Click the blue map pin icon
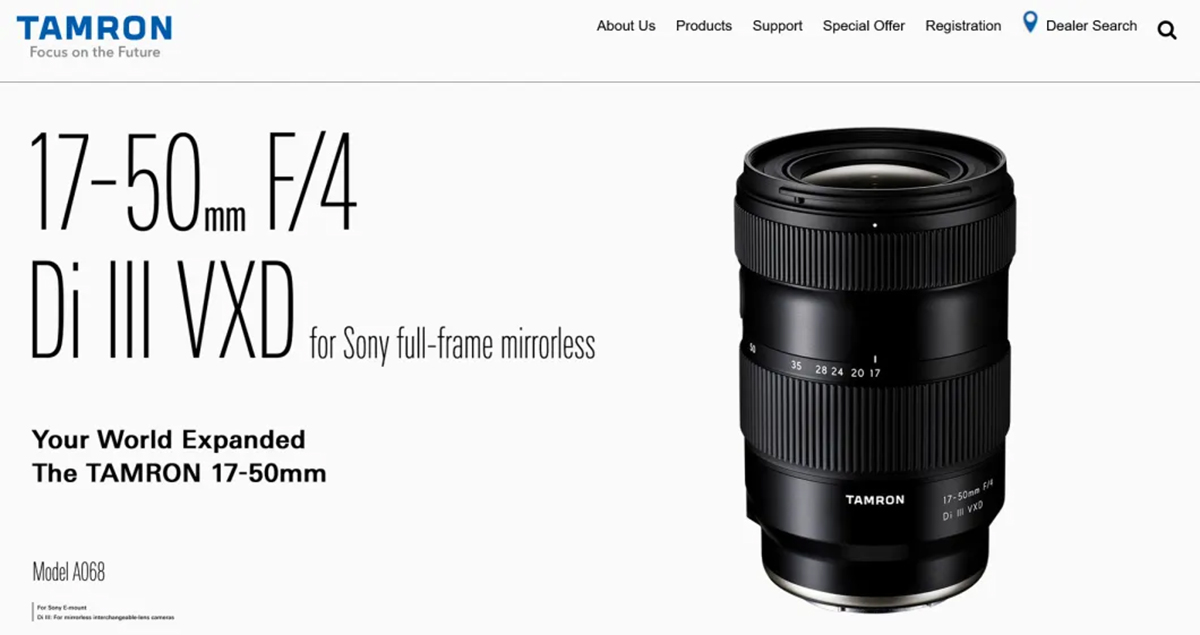The image size is (1200, 635). click(x=1030, y=22)
